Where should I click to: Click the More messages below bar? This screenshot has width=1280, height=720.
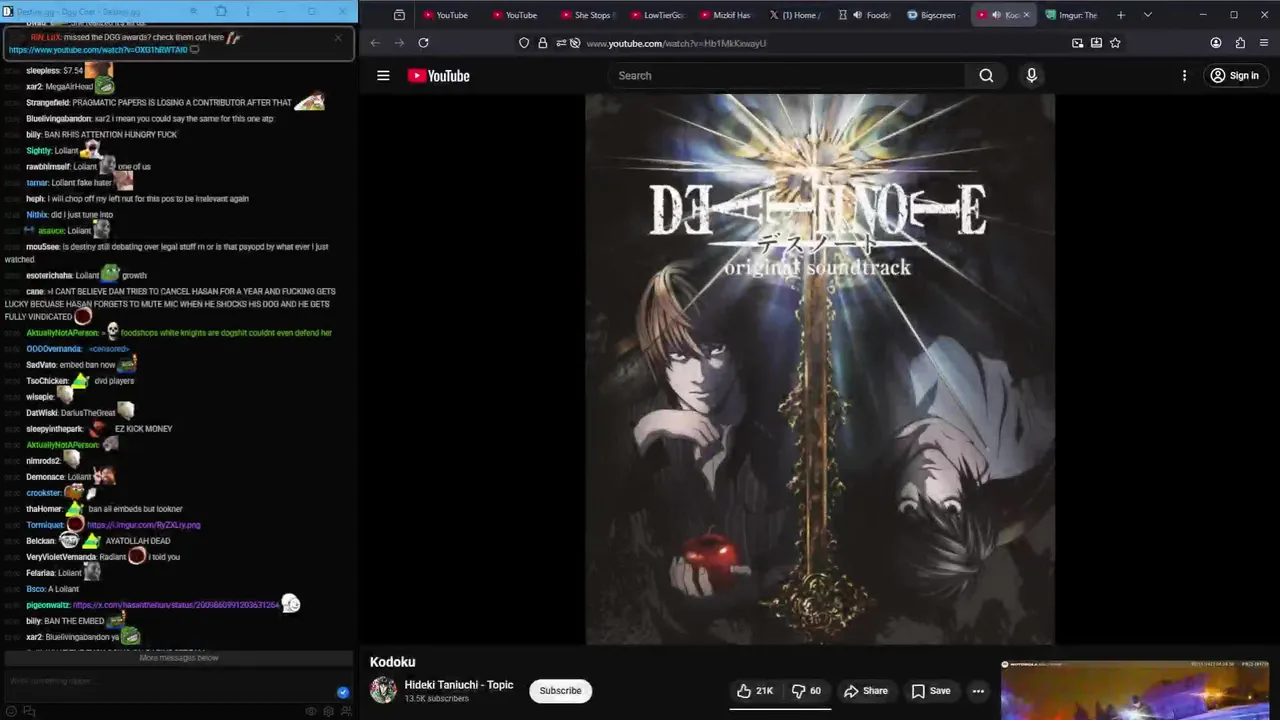pyautogui.click(x=178, y=658)
